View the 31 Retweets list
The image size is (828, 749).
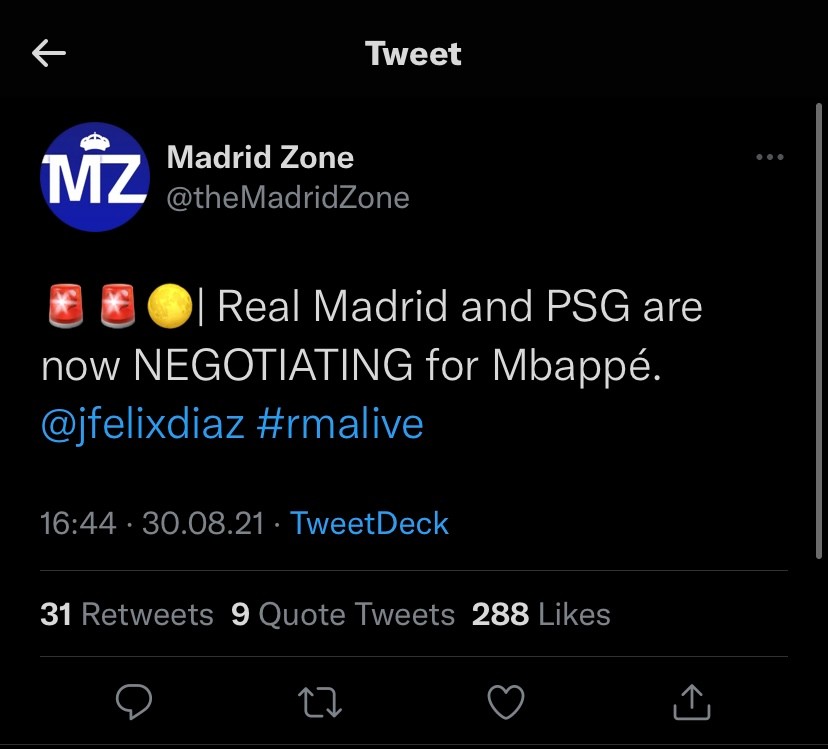coord(127,614)
